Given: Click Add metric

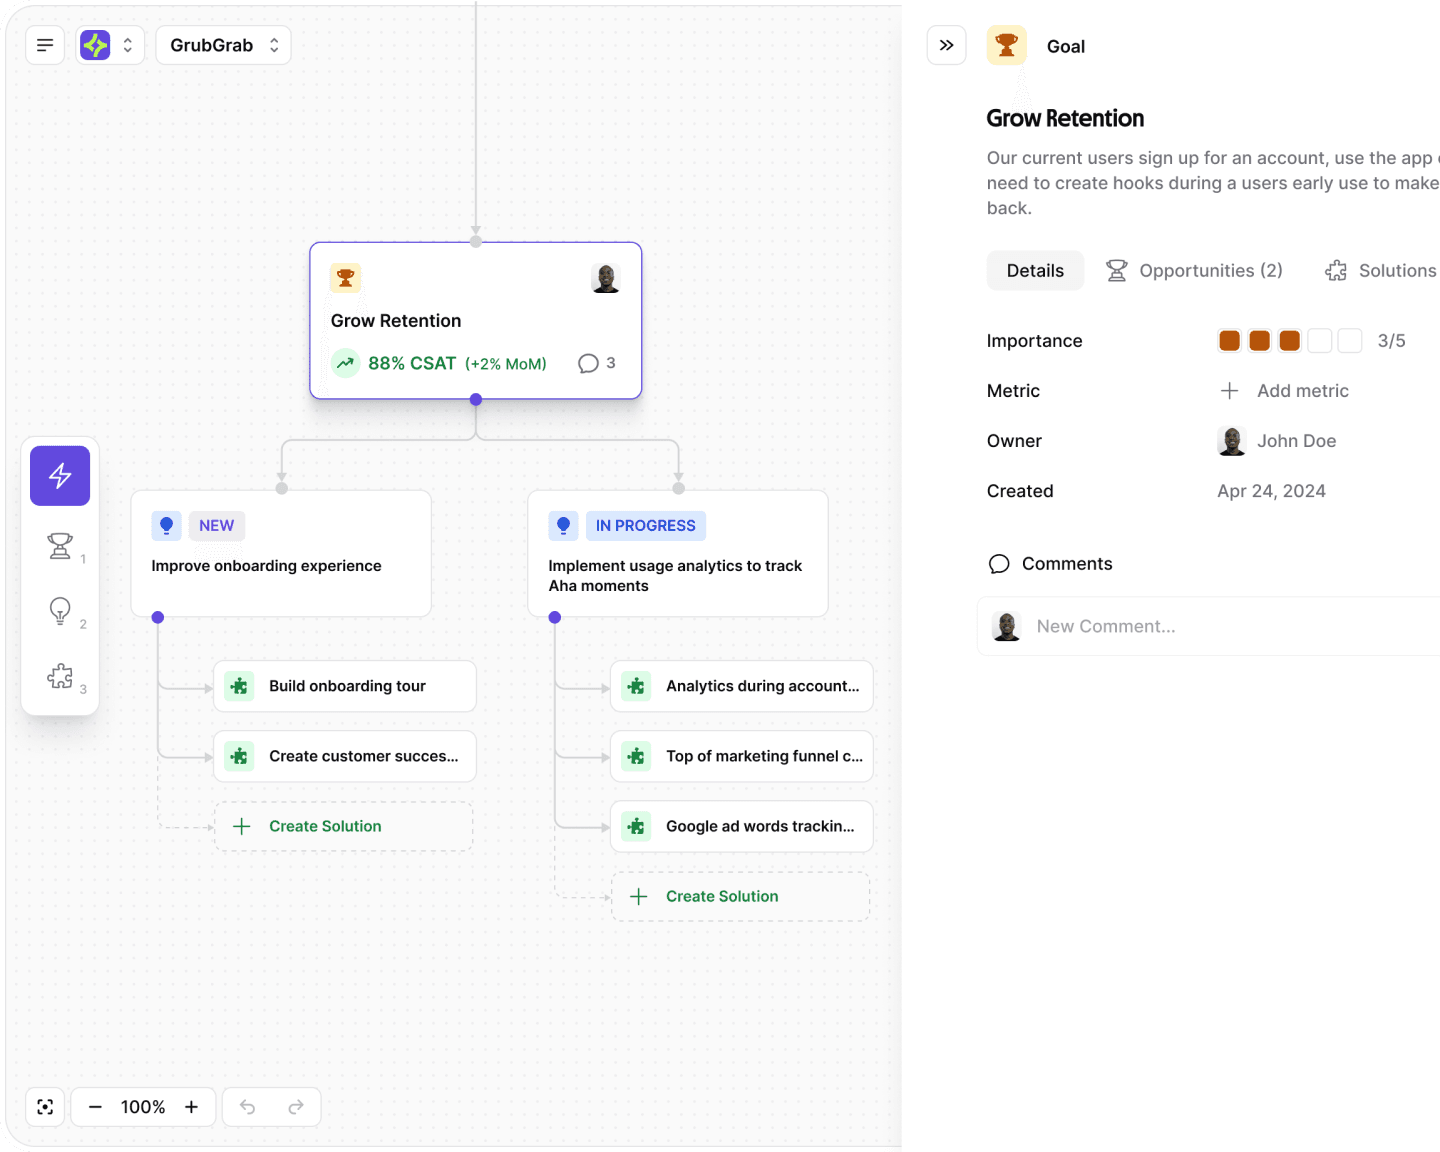Looking at the screenshot, I should (1285, 391).
